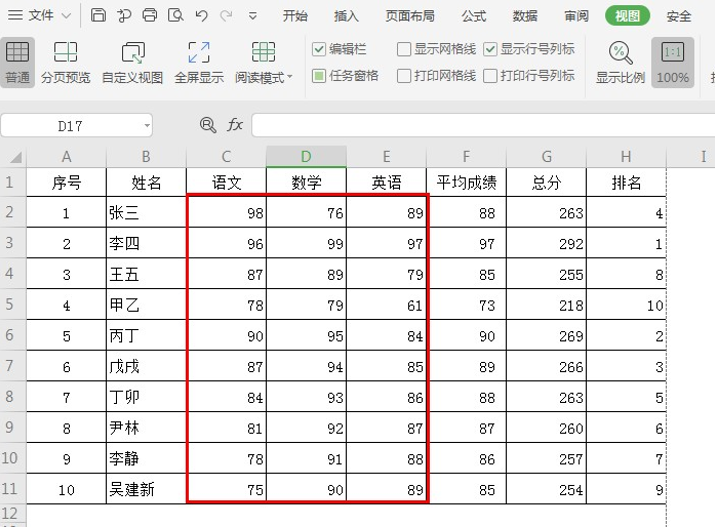Enter 全屏显示 full screen mode
Viewport: 715px width, 532px height.
pos(199,62)
